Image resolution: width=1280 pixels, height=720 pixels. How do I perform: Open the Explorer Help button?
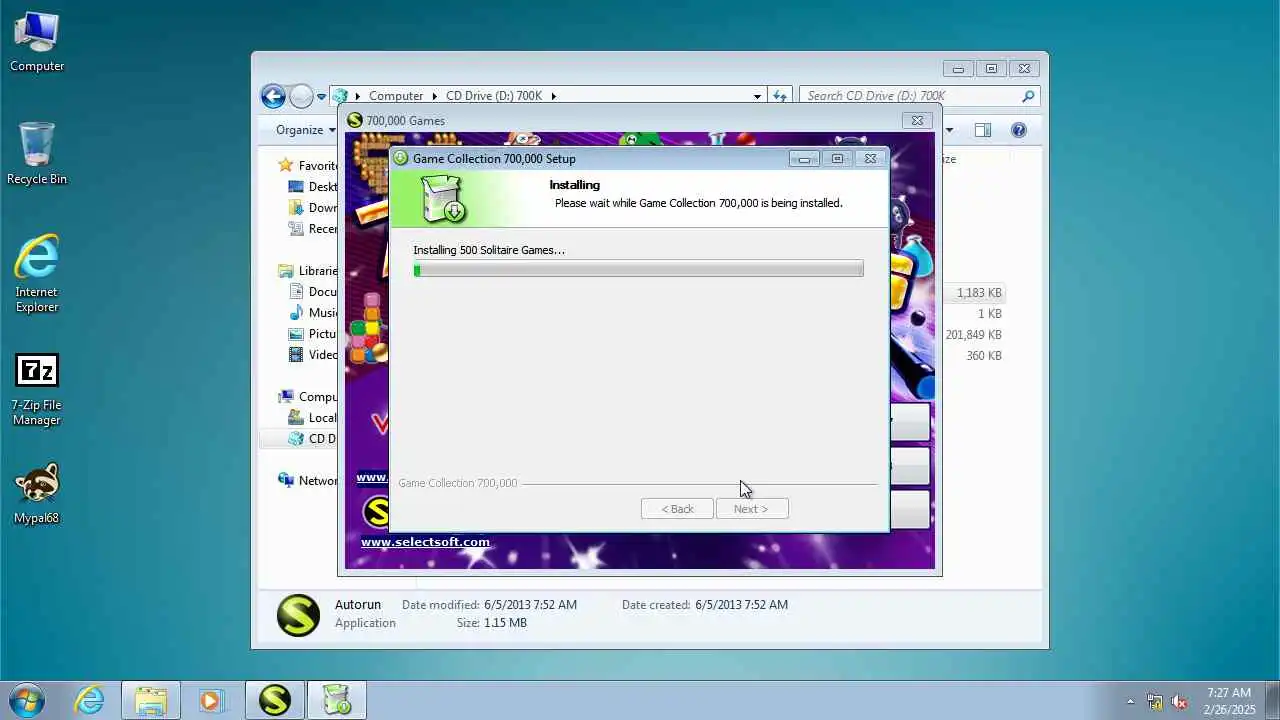tap(1019, 130)
